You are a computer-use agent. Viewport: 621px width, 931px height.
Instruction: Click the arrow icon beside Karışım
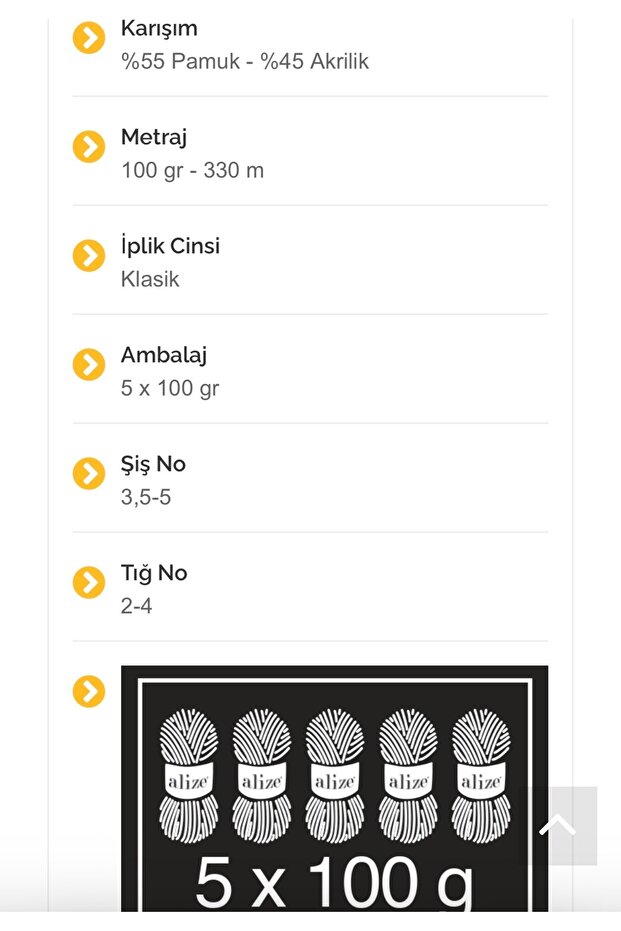[89, 38]
